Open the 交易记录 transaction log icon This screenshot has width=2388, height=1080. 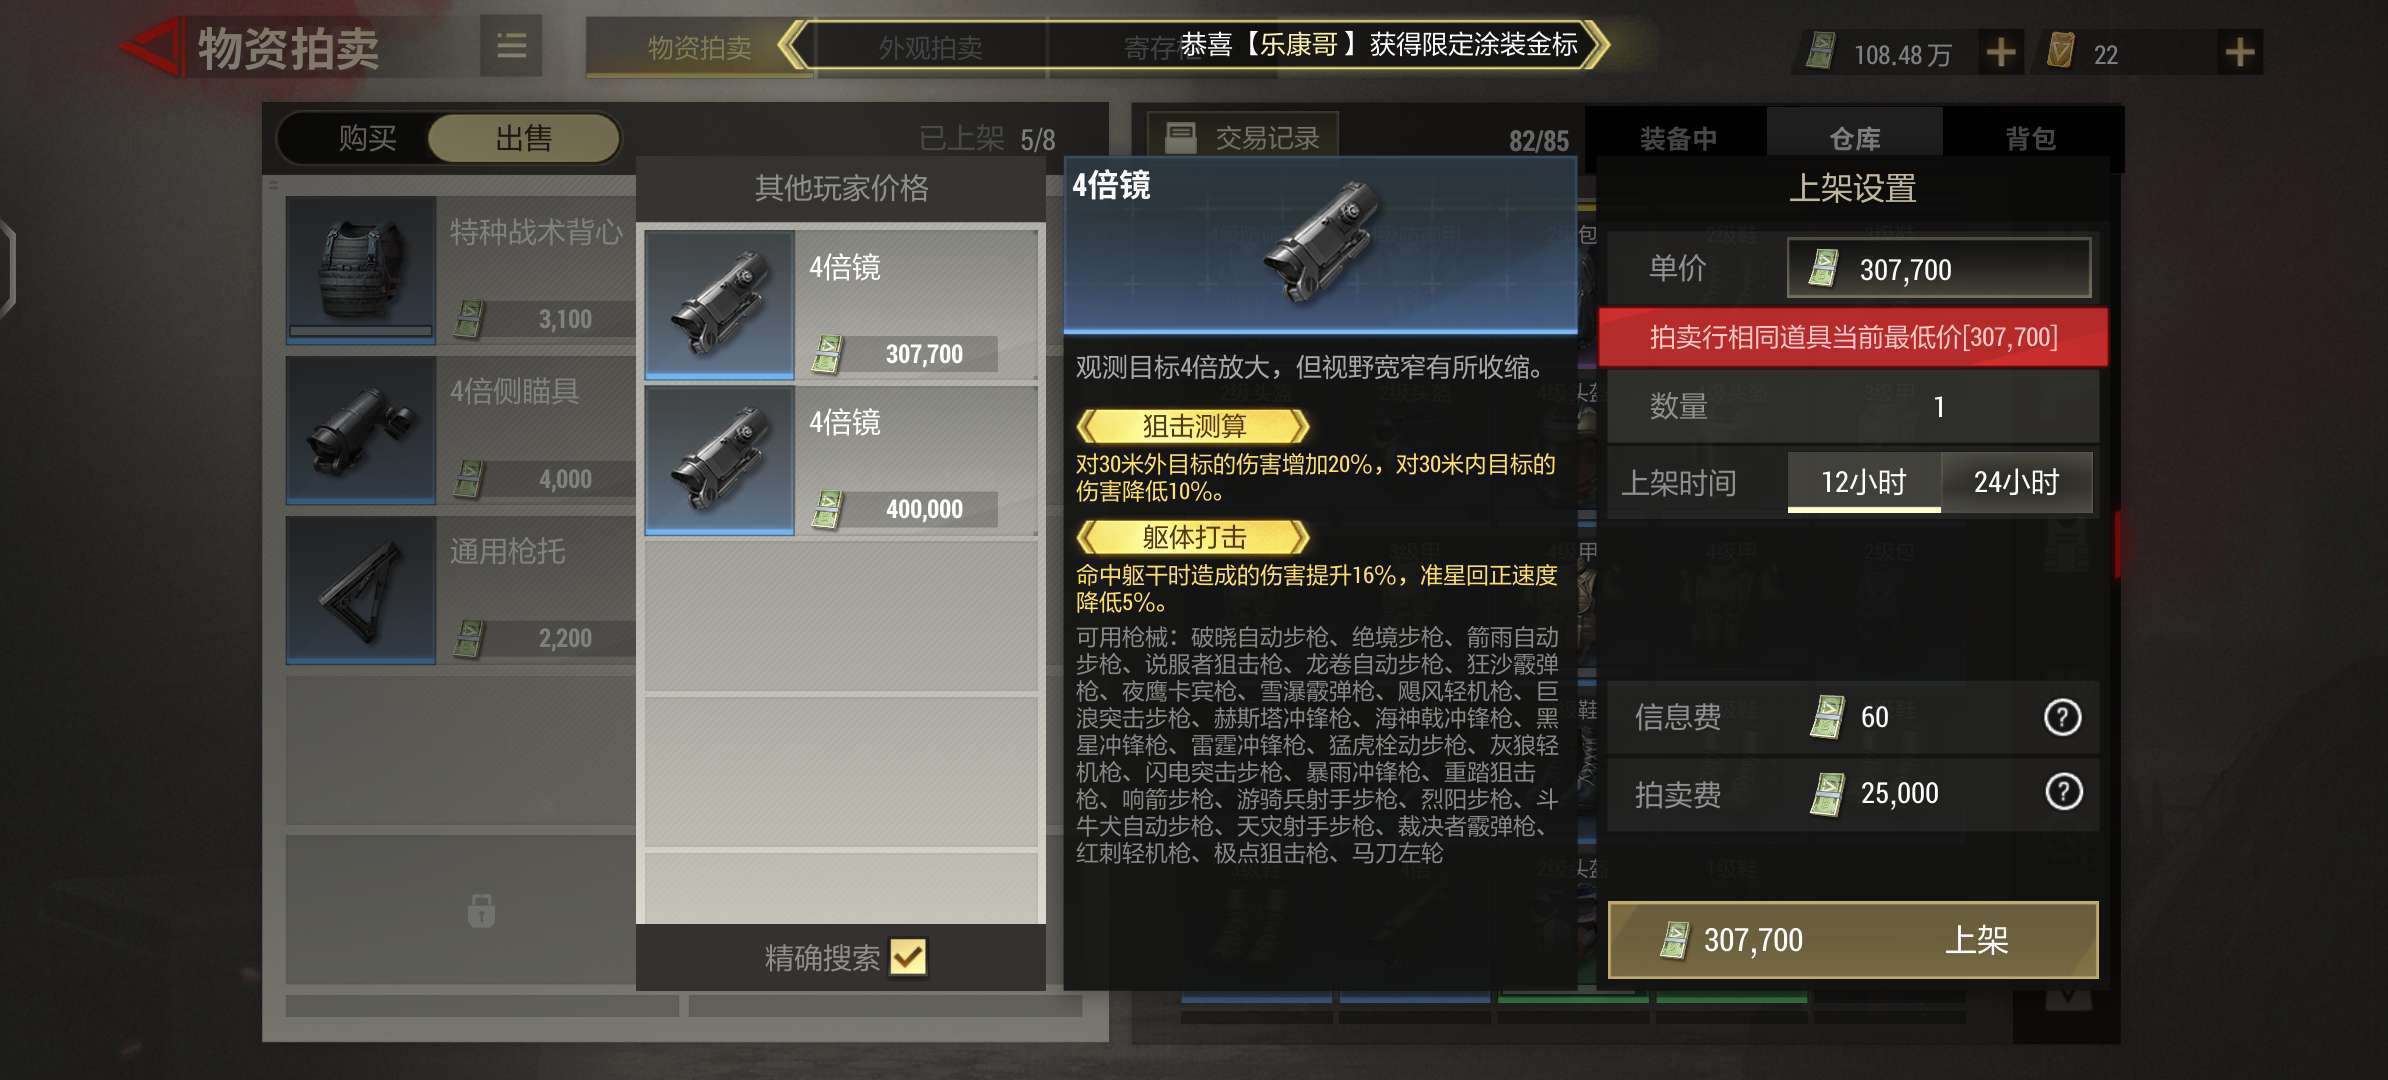pos(1181,138)
